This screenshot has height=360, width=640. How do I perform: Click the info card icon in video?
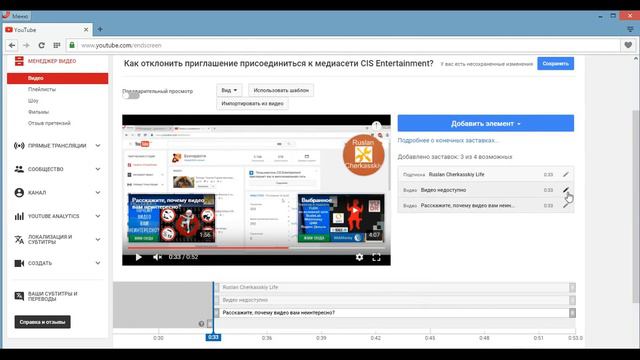pyautogui.click(x=376, y=125)
